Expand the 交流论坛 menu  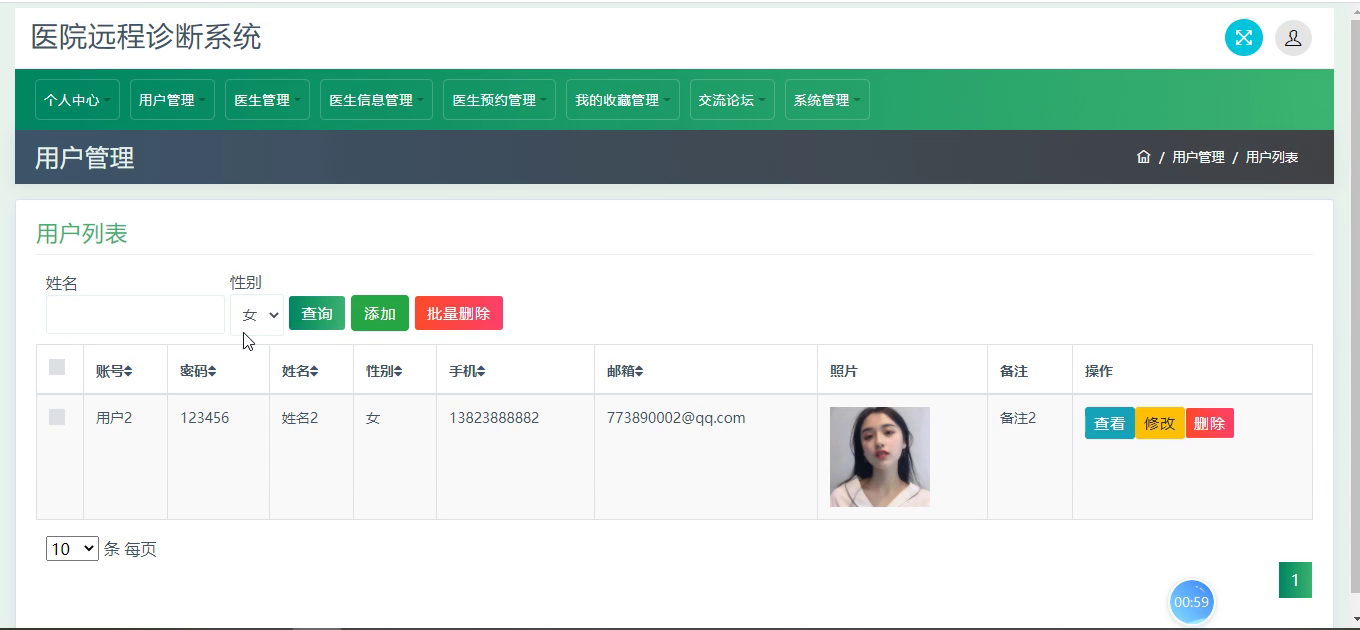tap(732, 100)
